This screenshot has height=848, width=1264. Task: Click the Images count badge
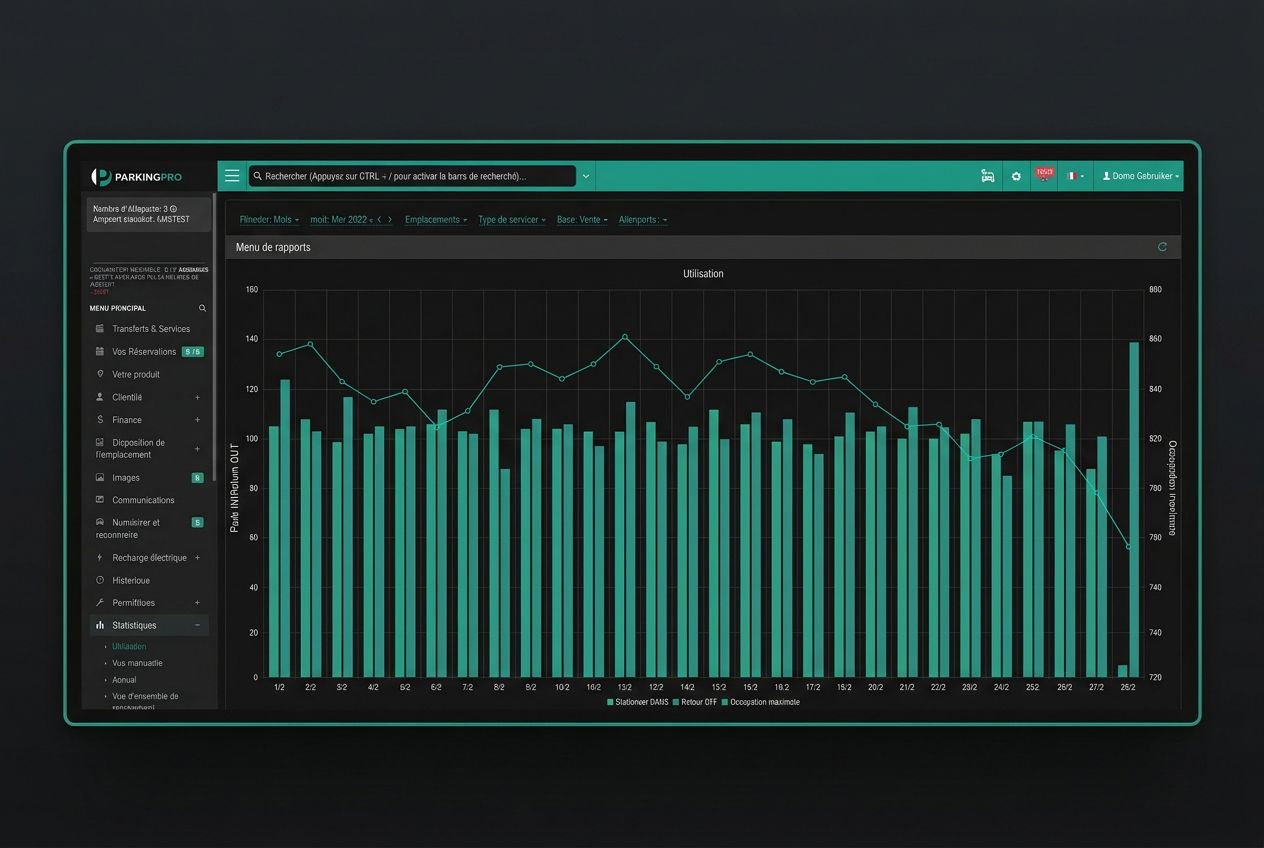point(197,477)
